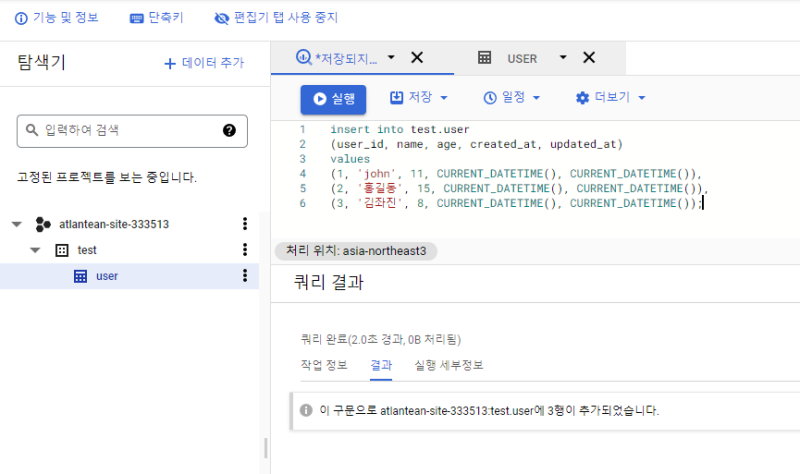800x474 pixels.
Task: Open the 일정 schedule dropdown
Action: 511,98
